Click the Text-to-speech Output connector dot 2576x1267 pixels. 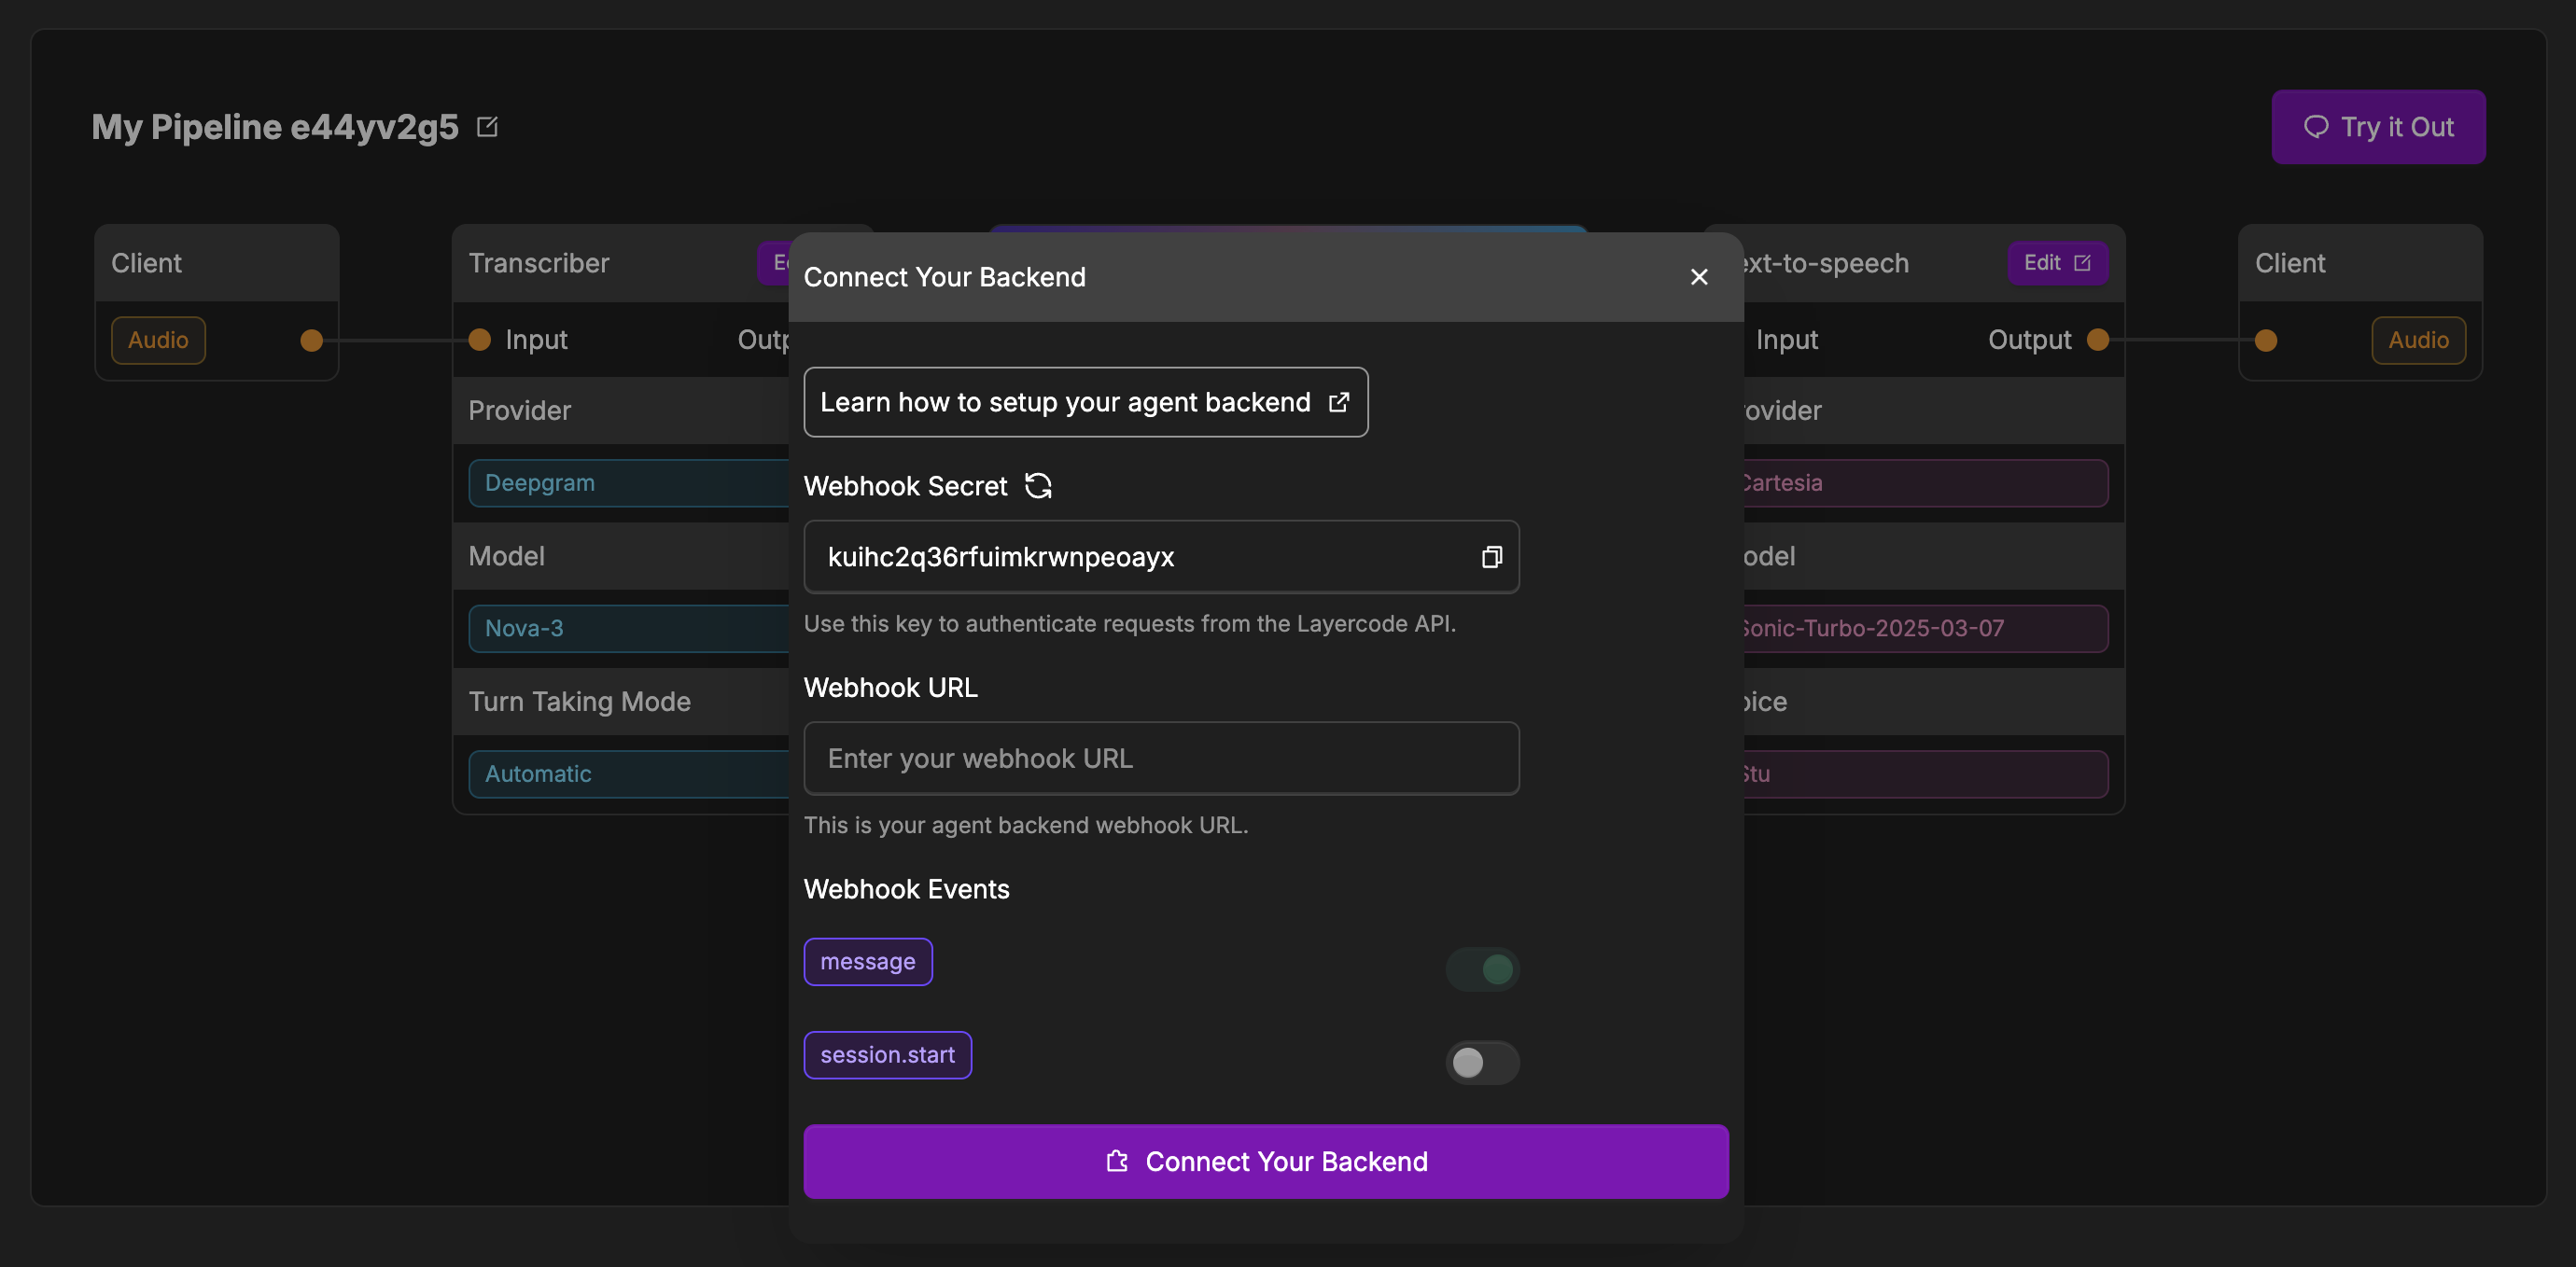coord(2098,340)
